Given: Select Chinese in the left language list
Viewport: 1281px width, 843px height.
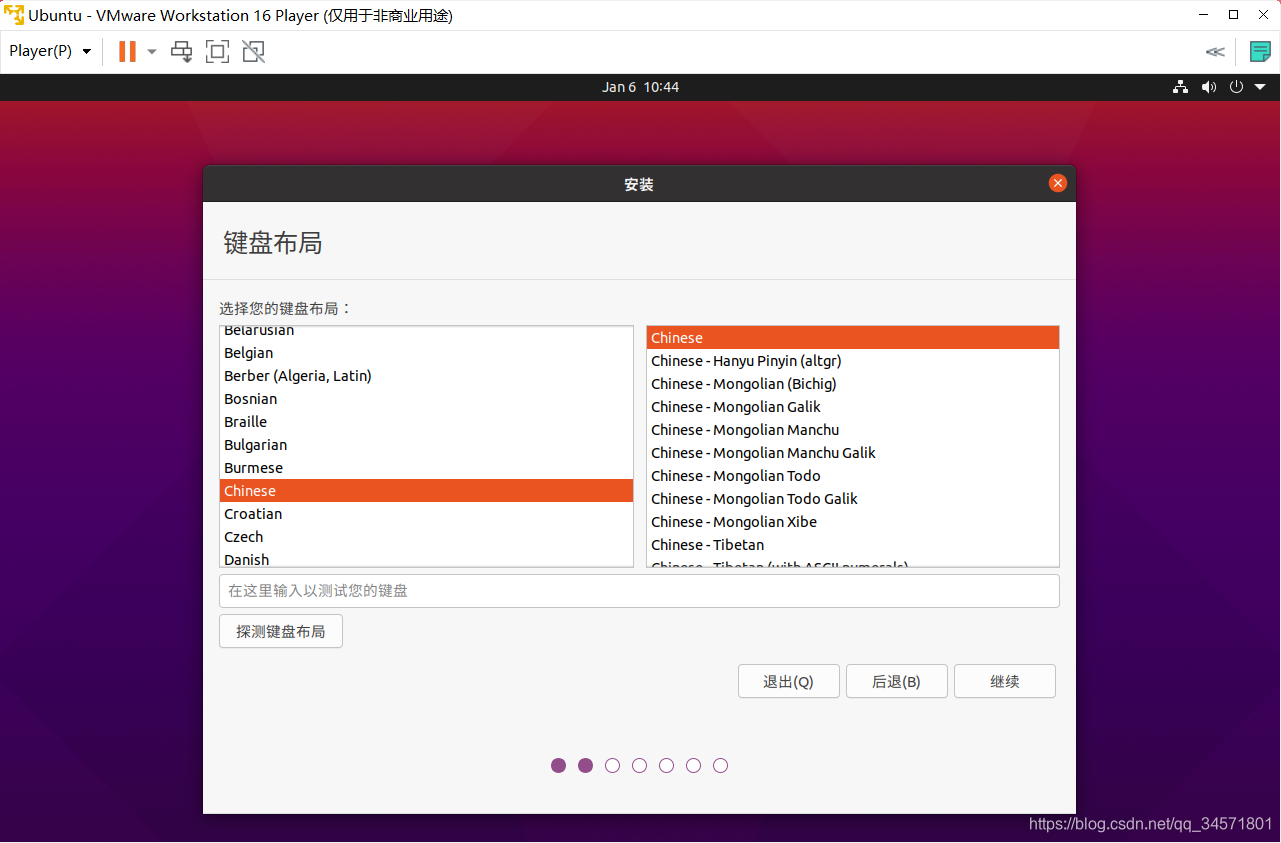Looking at the screenshot, I should click(x=426, y=491).
